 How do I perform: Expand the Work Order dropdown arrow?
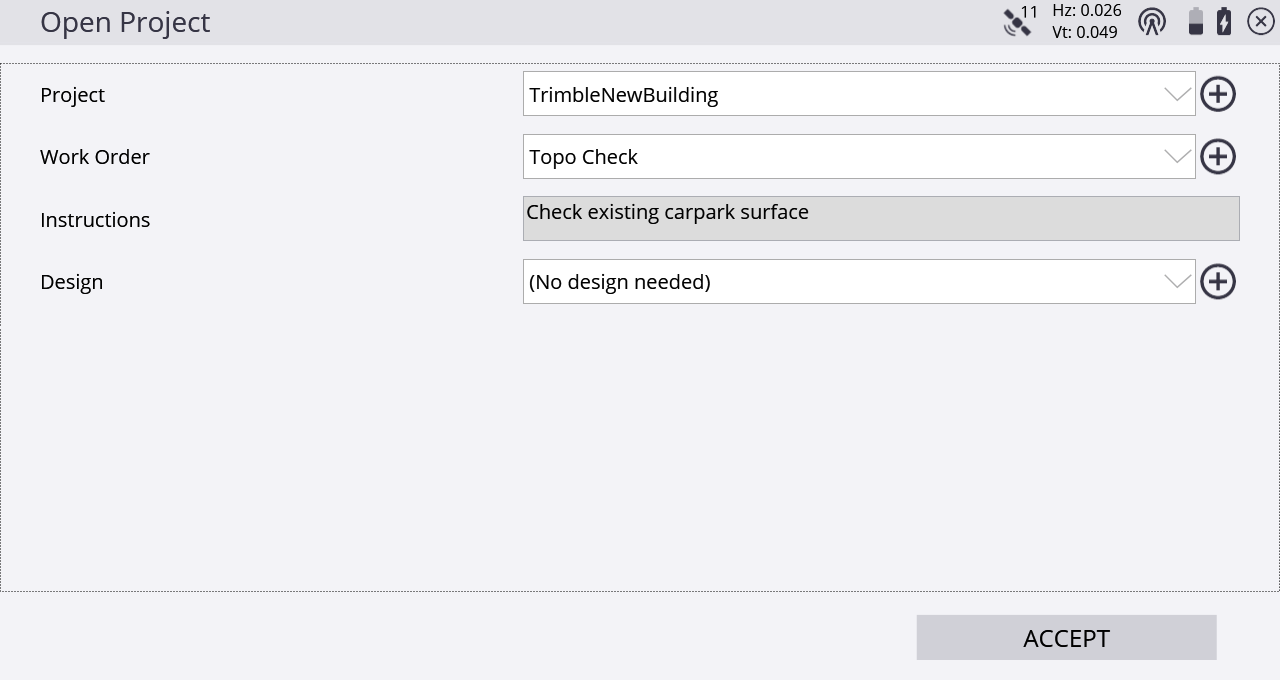pyautogui.click(x=1177, y=157)
